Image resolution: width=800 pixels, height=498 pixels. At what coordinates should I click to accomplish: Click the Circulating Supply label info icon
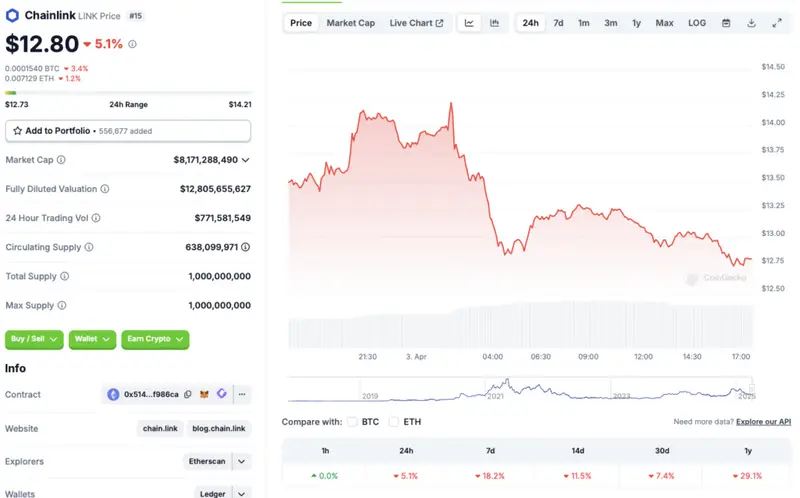tap(89, 247)
